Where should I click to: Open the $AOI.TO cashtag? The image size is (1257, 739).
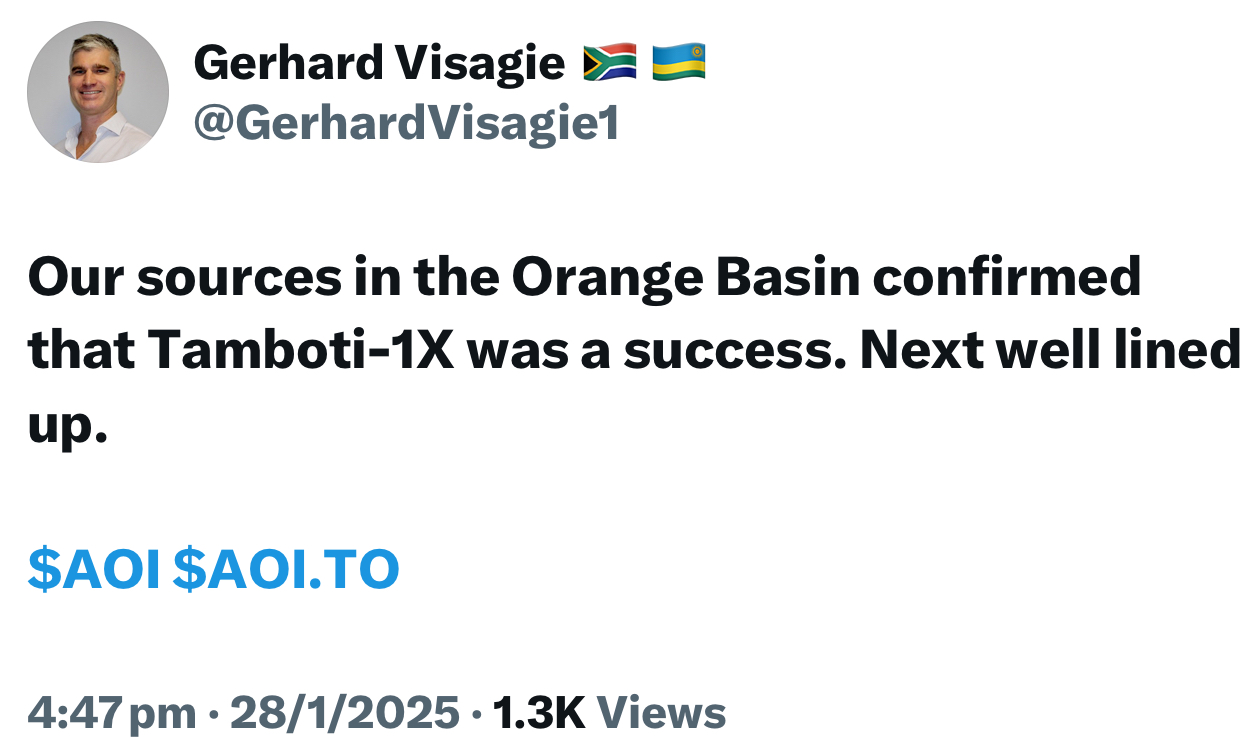(x=286, y=570)
